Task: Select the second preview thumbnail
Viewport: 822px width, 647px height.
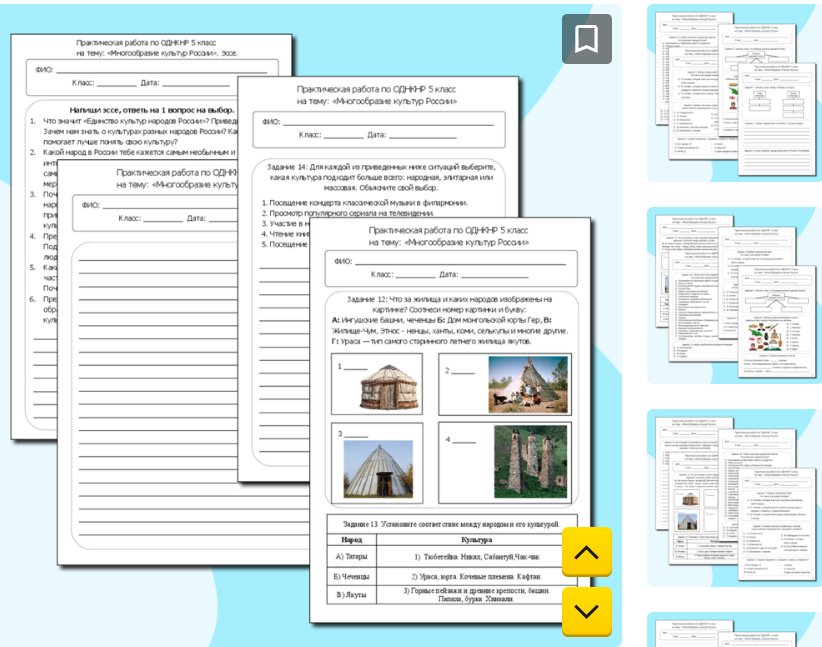Action: coord(734,295)
